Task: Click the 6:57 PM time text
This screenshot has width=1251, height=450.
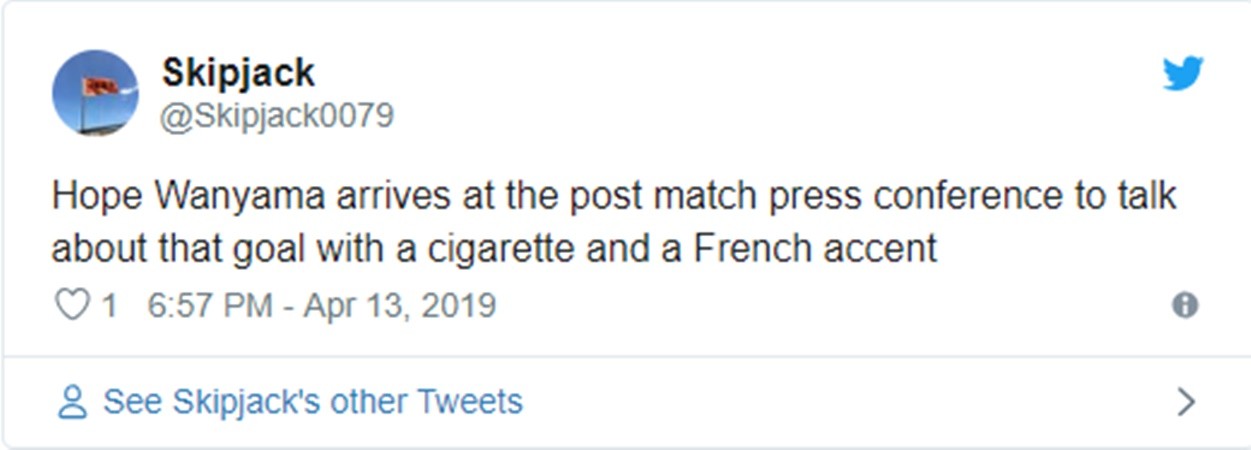Action: pyautogui.click(x=209, y=305)
